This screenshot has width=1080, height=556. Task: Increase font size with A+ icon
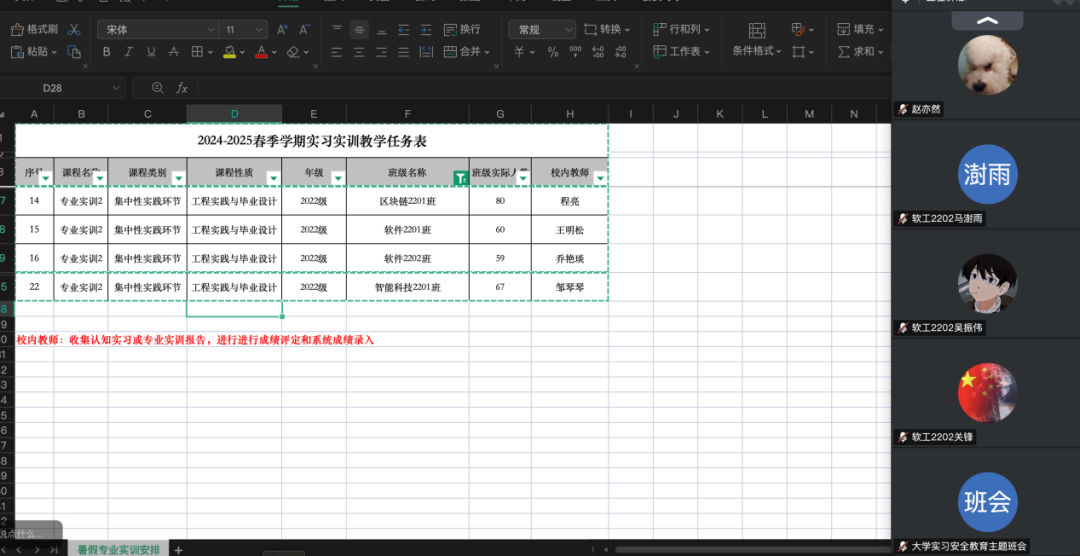(282, 30)
